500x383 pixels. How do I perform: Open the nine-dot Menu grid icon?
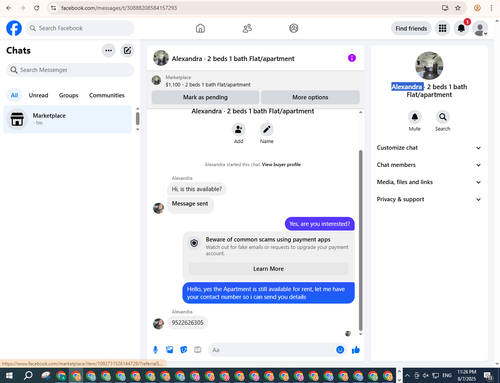click(x=442, y=28)
